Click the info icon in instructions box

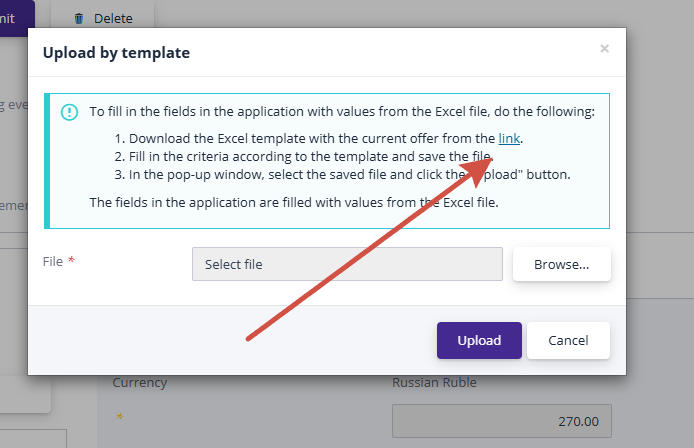point(69,112)
